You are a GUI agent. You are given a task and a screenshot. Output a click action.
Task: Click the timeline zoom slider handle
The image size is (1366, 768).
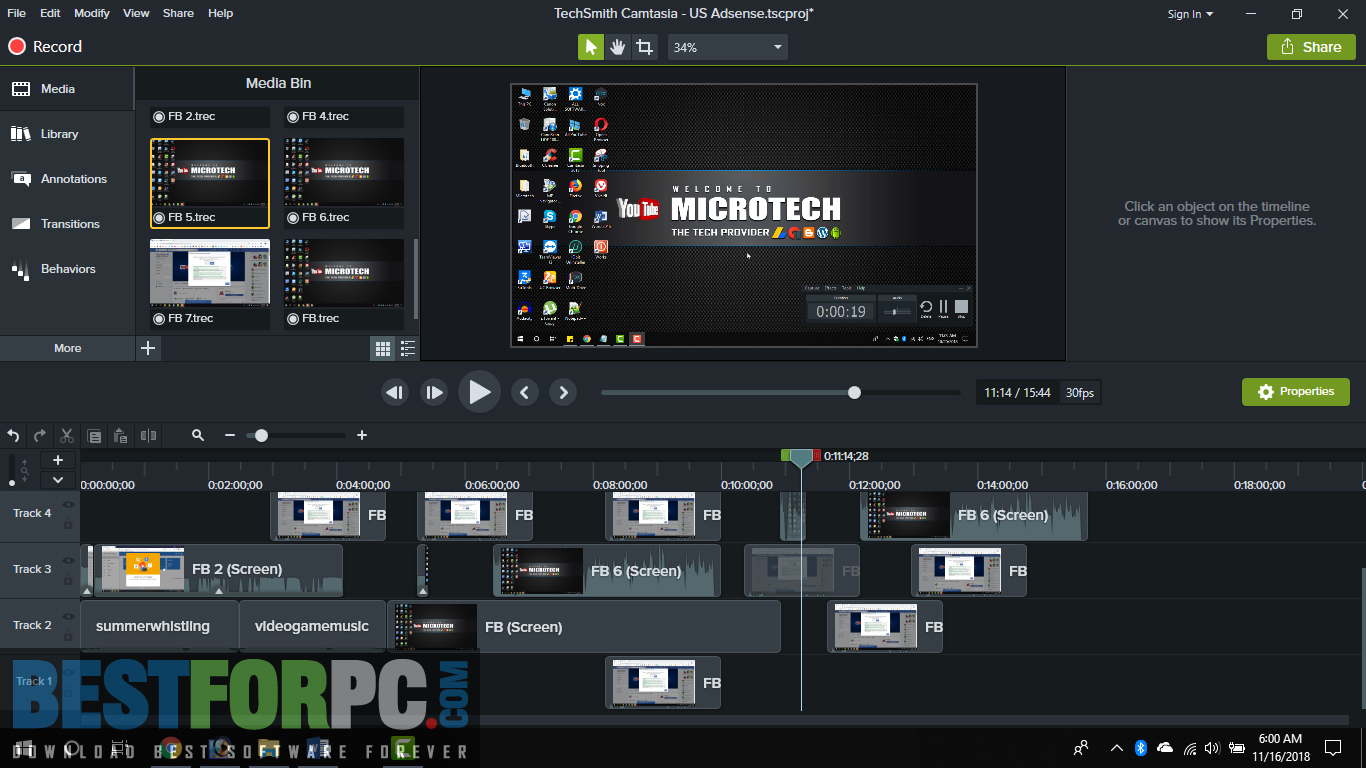coord(261,435)
